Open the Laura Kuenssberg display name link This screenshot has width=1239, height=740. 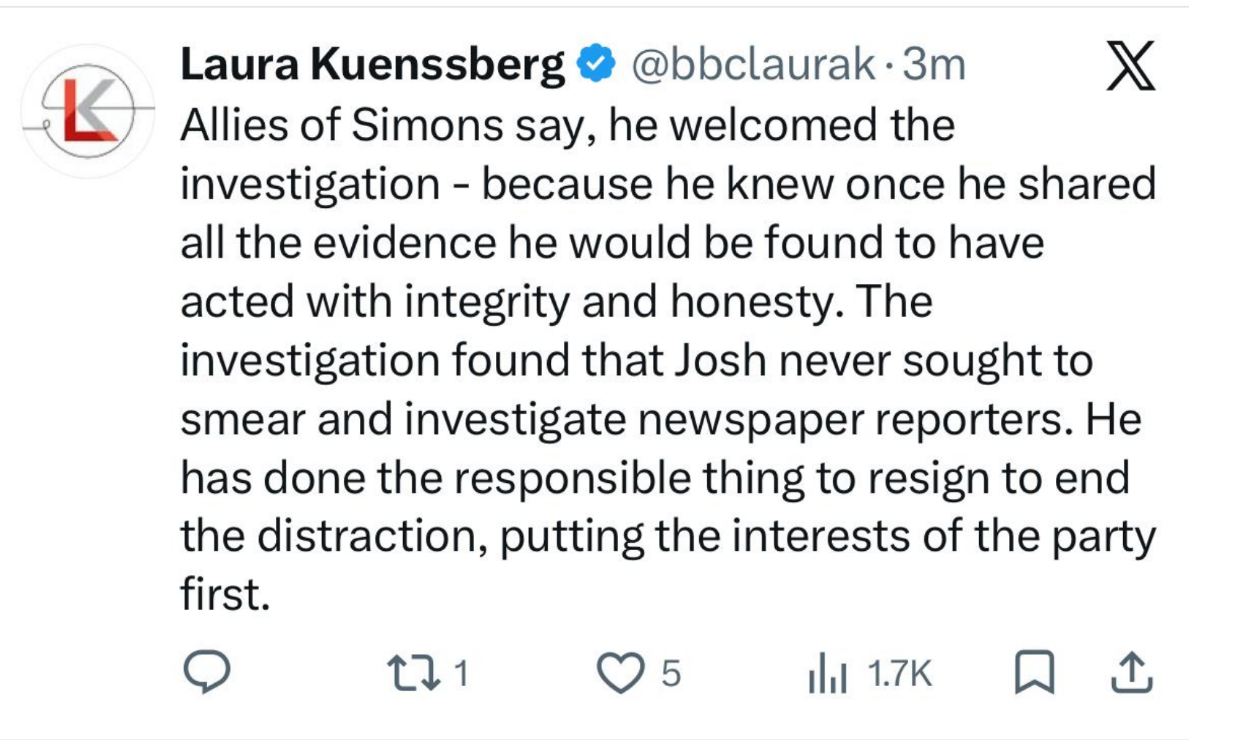click(x=372, y=66)
